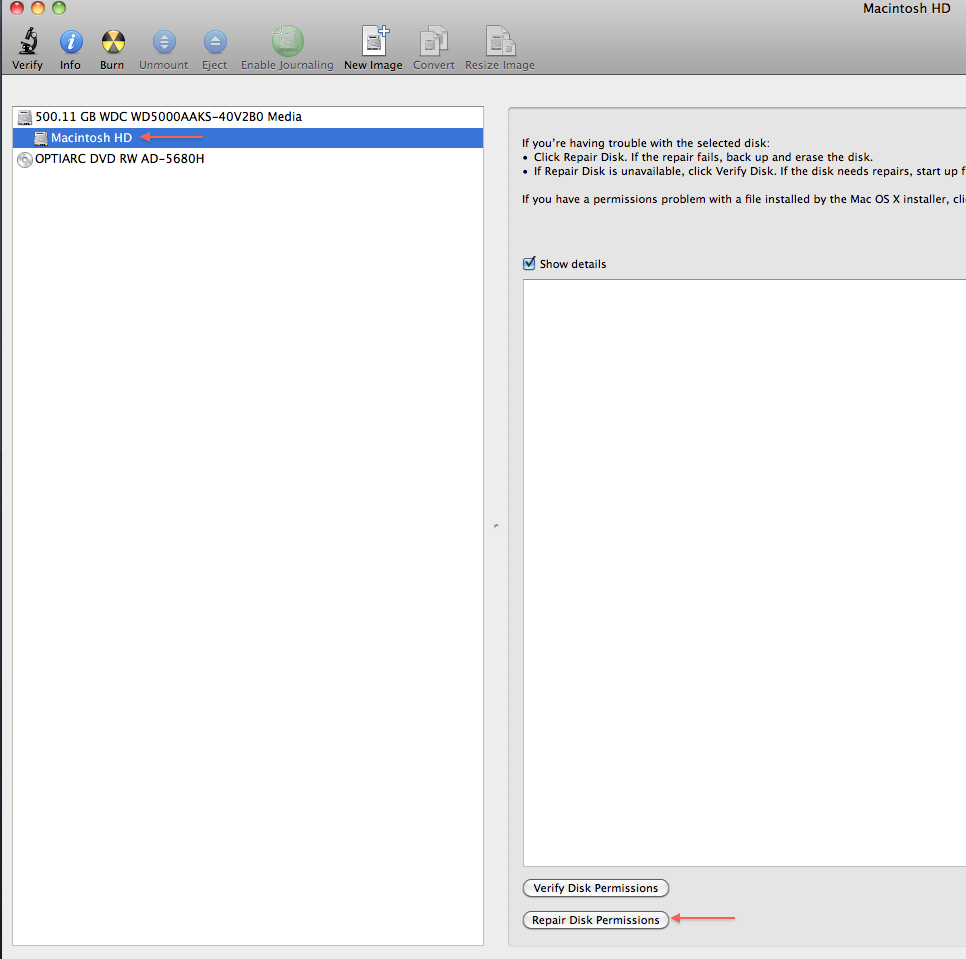Click the Unmount toolbar icon
966x959 pixels.
click(x=164, y=42)
